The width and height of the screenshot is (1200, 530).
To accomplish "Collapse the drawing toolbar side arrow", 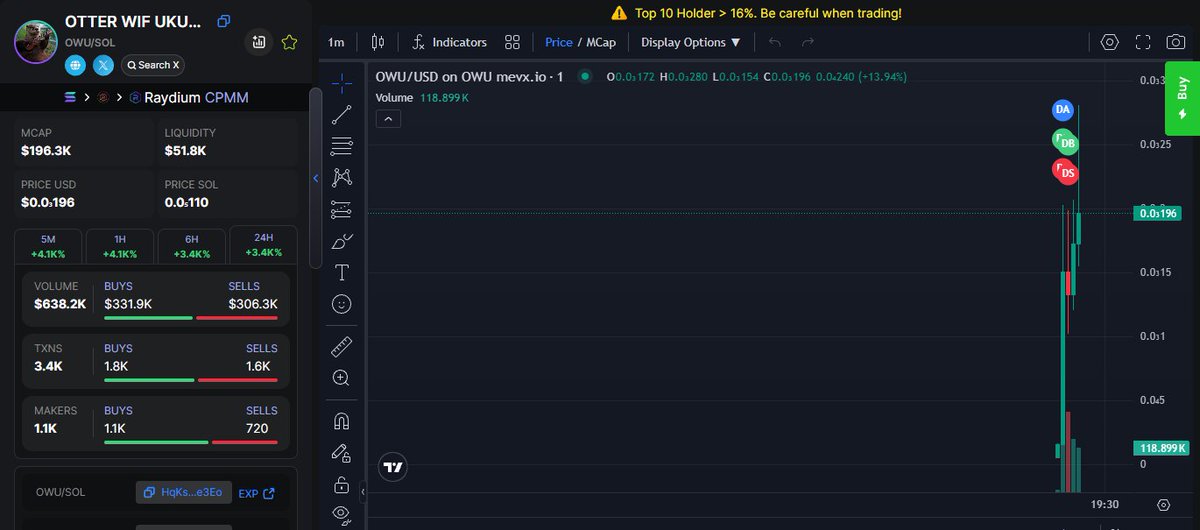I will click(362, 491).
